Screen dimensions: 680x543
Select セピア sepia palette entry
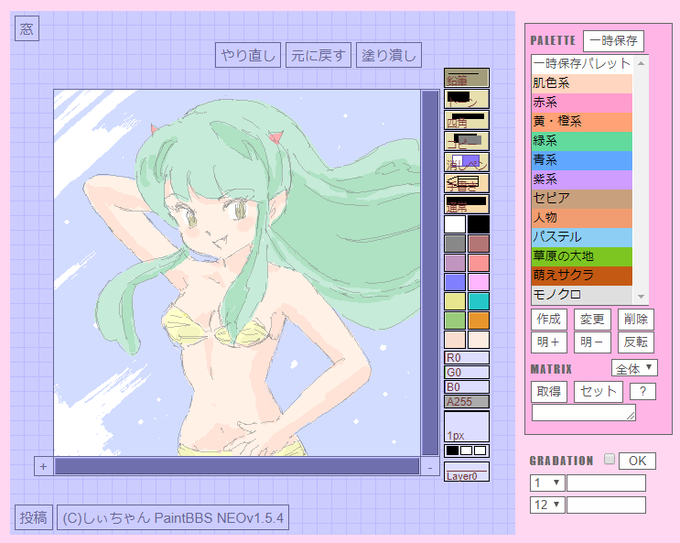point(582,198)
